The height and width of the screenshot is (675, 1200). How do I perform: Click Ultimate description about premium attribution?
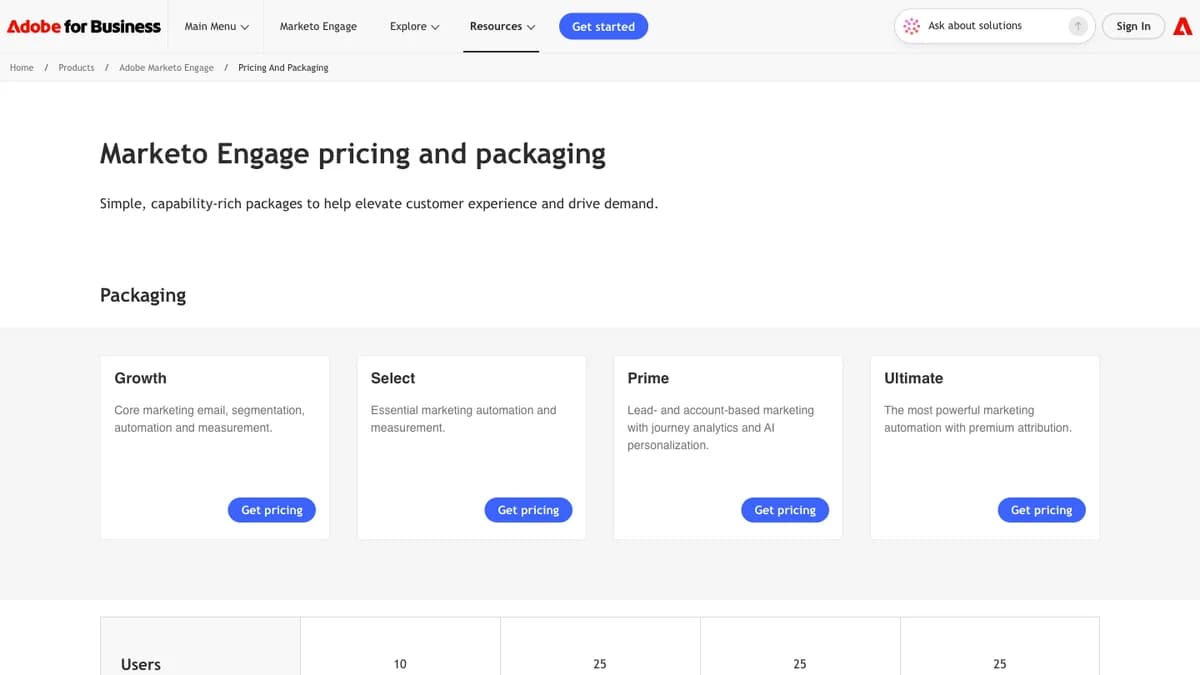(x=978, y=419)
